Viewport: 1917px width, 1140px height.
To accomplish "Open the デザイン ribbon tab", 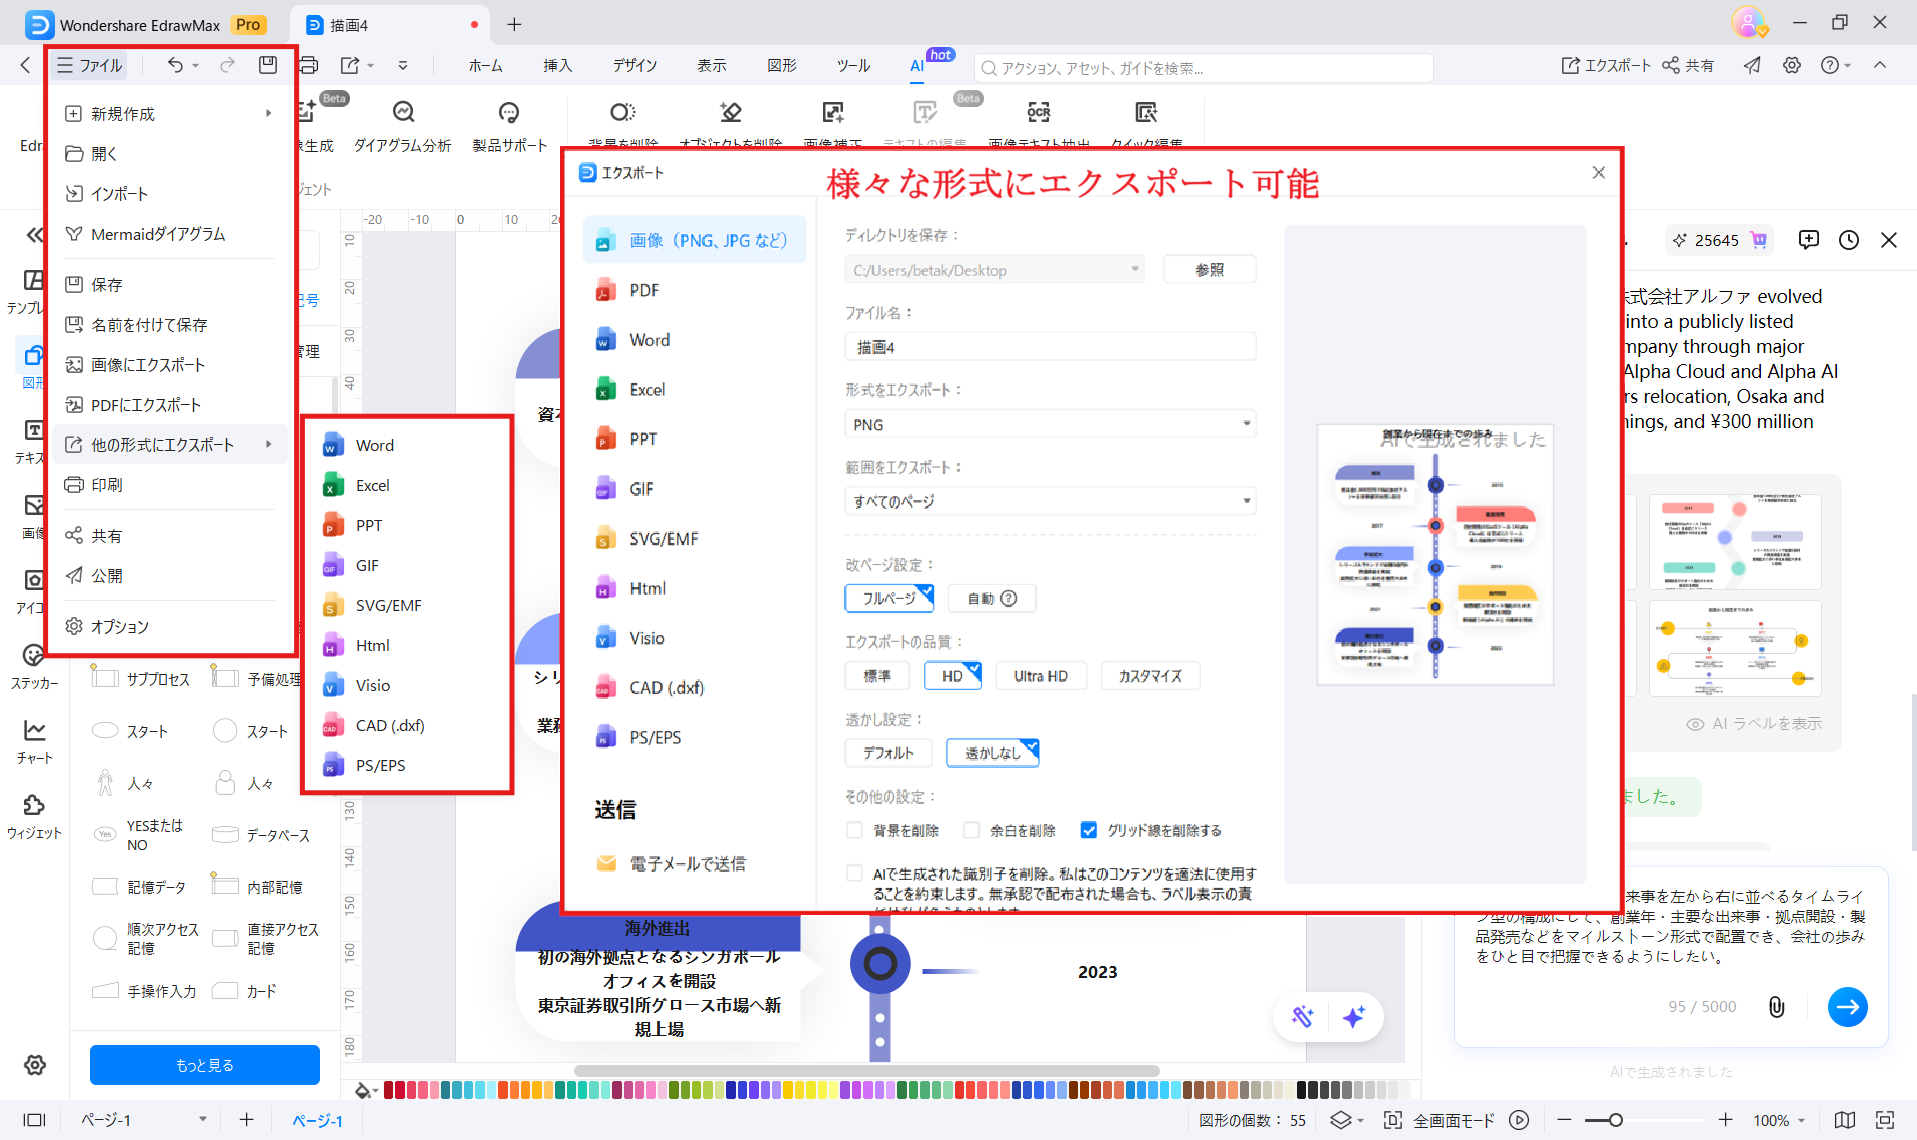I will [x=635, y=65].
